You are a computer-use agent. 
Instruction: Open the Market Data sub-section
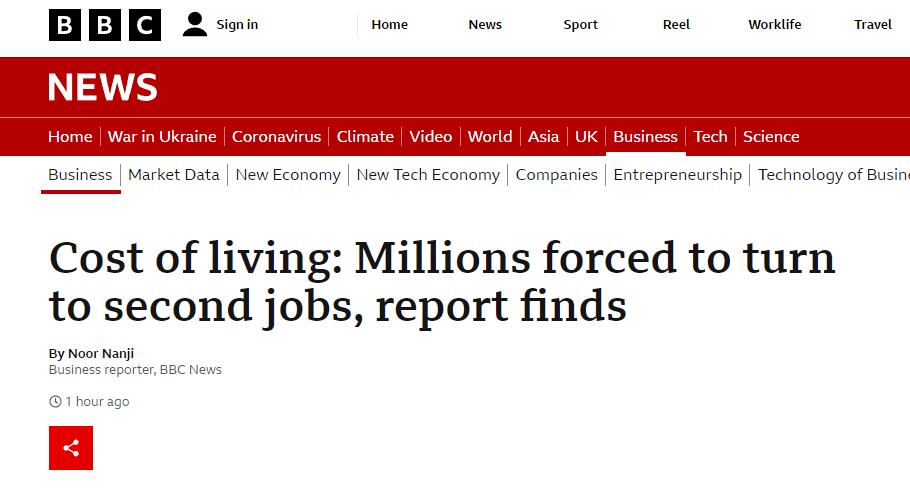pos(174,175)
